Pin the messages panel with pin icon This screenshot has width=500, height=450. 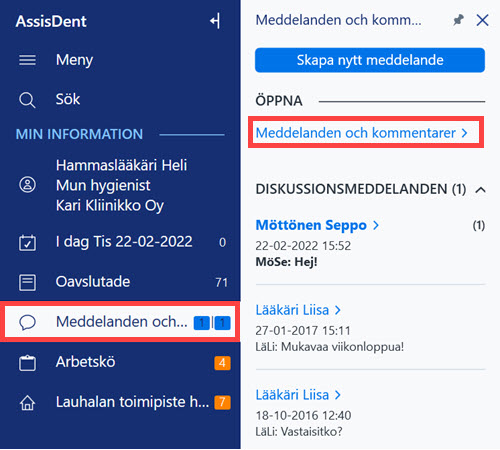[x=458, y=20]
